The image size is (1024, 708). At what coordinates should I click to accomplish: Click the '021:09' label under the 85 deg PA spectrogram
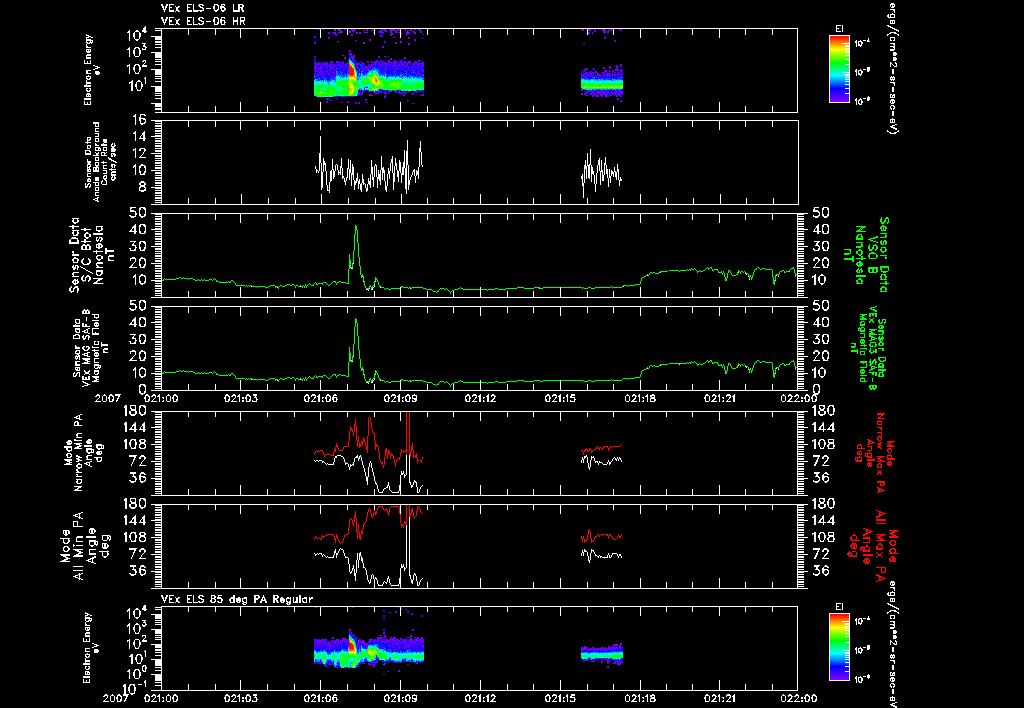(x=400, y=698)
